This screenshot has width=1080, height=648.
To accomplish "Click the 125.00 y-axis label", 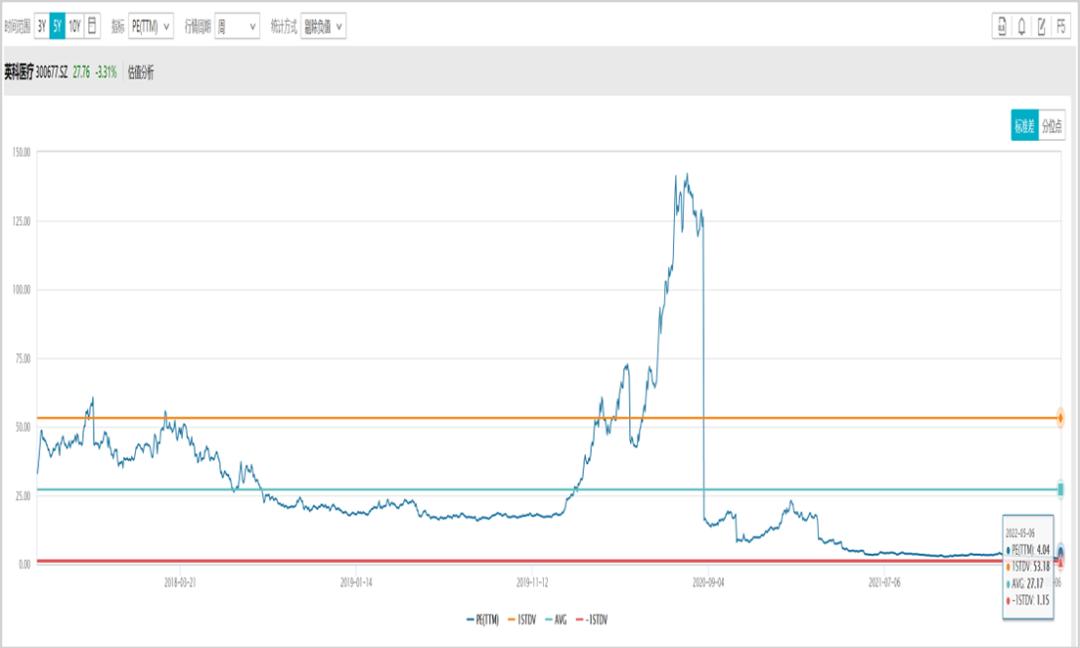I will click(21, 221).
